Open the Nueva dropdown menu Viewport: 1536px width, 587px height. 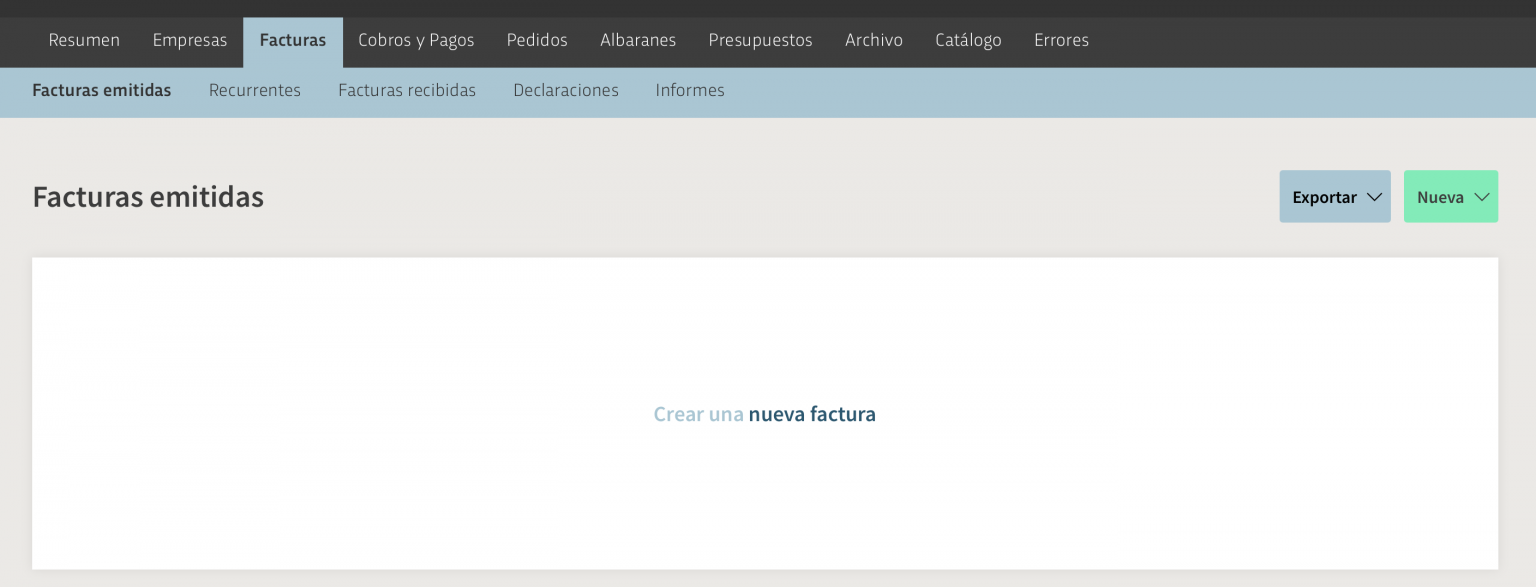[x=1450, y=196]
